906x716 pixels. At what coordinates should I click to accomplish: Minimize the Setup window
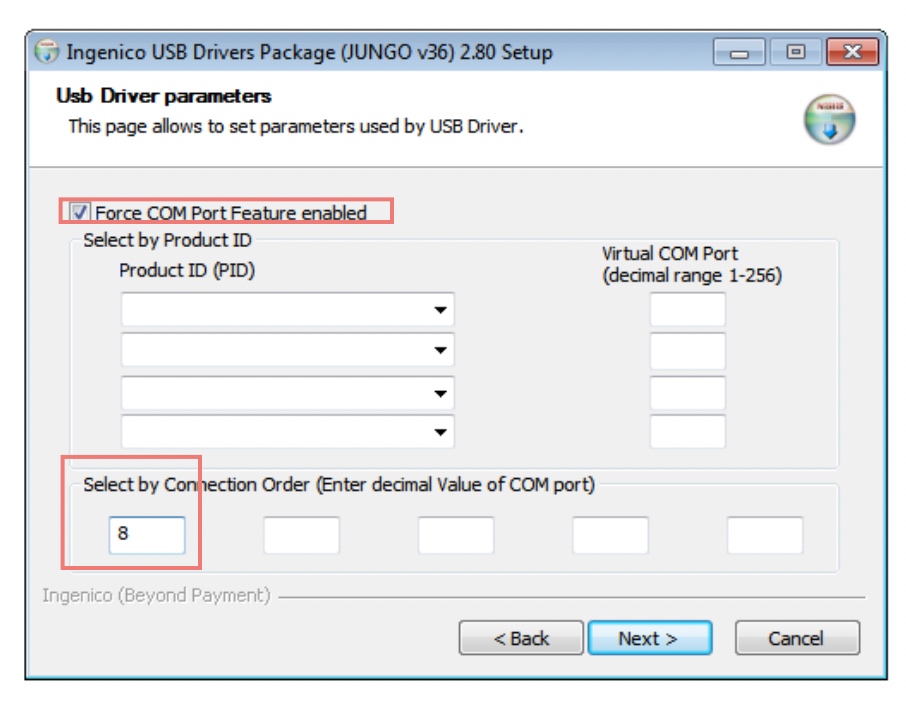tap(739, 53)
